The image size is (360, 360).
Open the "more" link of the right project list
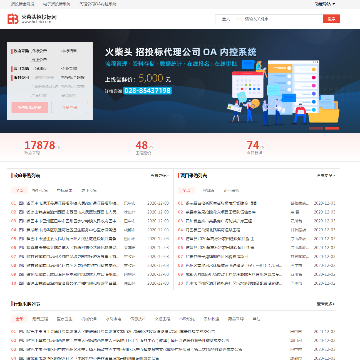tap(326, 175)
